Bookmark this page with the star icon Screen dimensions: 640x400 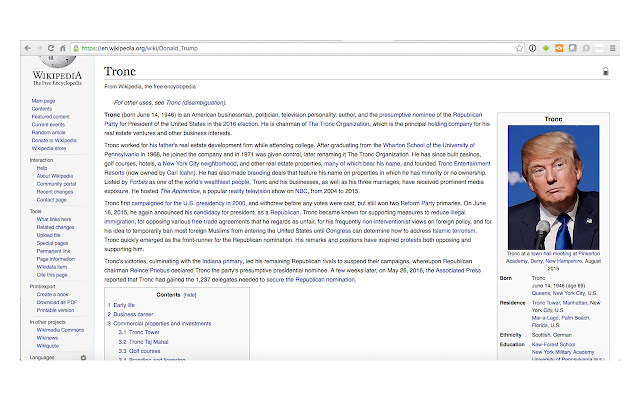519,48
